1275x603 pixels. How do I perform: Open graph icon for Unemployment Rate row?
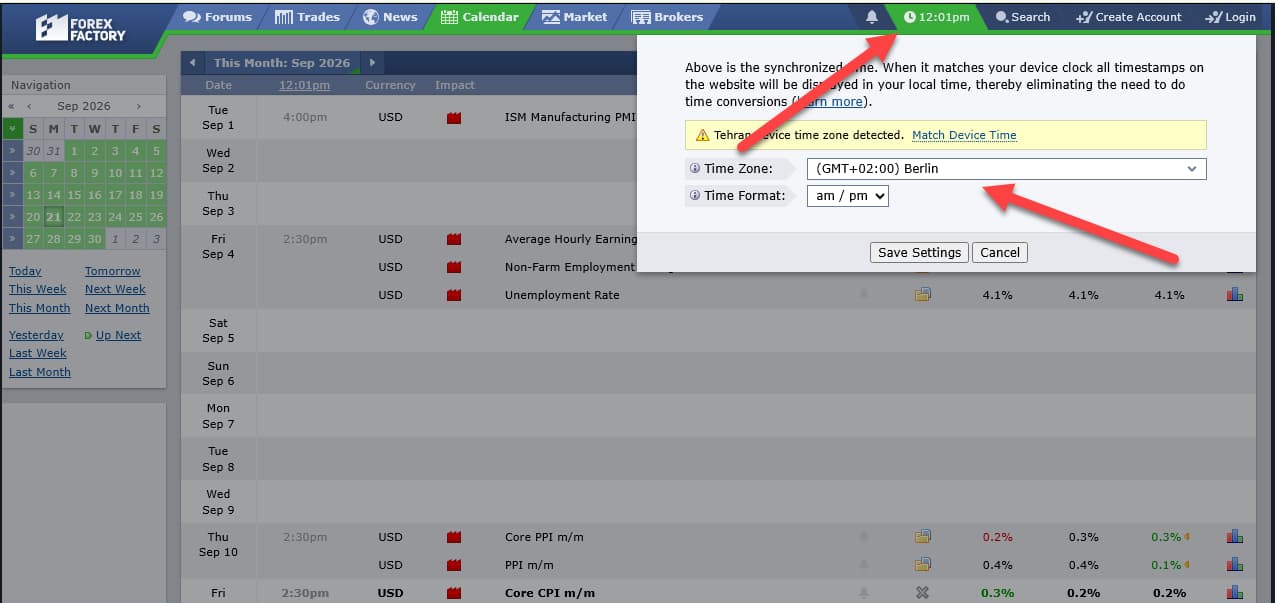1235,295
